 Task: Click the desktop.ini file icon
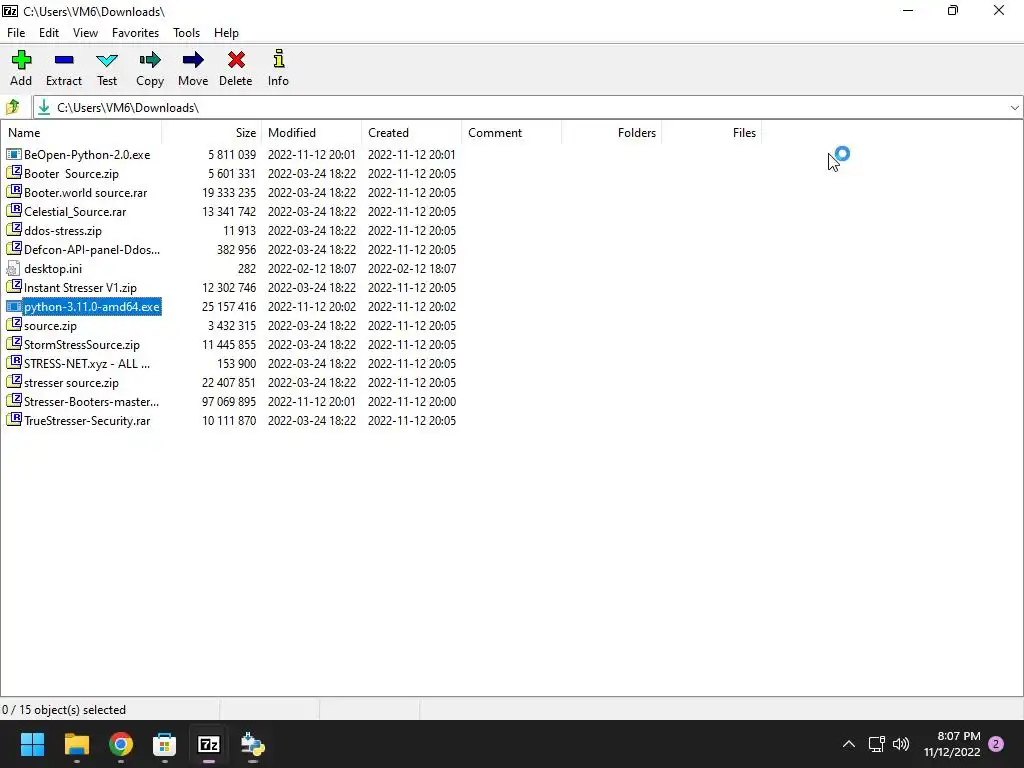[13, 268]
